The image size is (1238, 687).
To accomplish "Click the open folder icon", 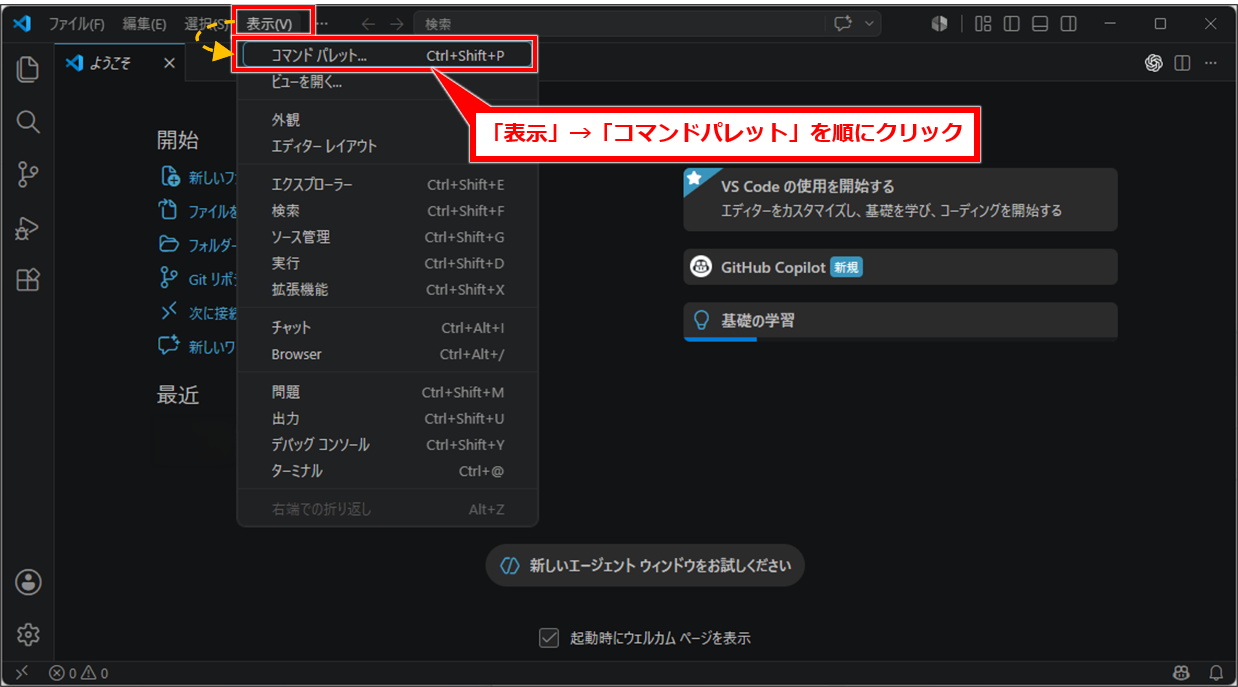I will (170, 244).
